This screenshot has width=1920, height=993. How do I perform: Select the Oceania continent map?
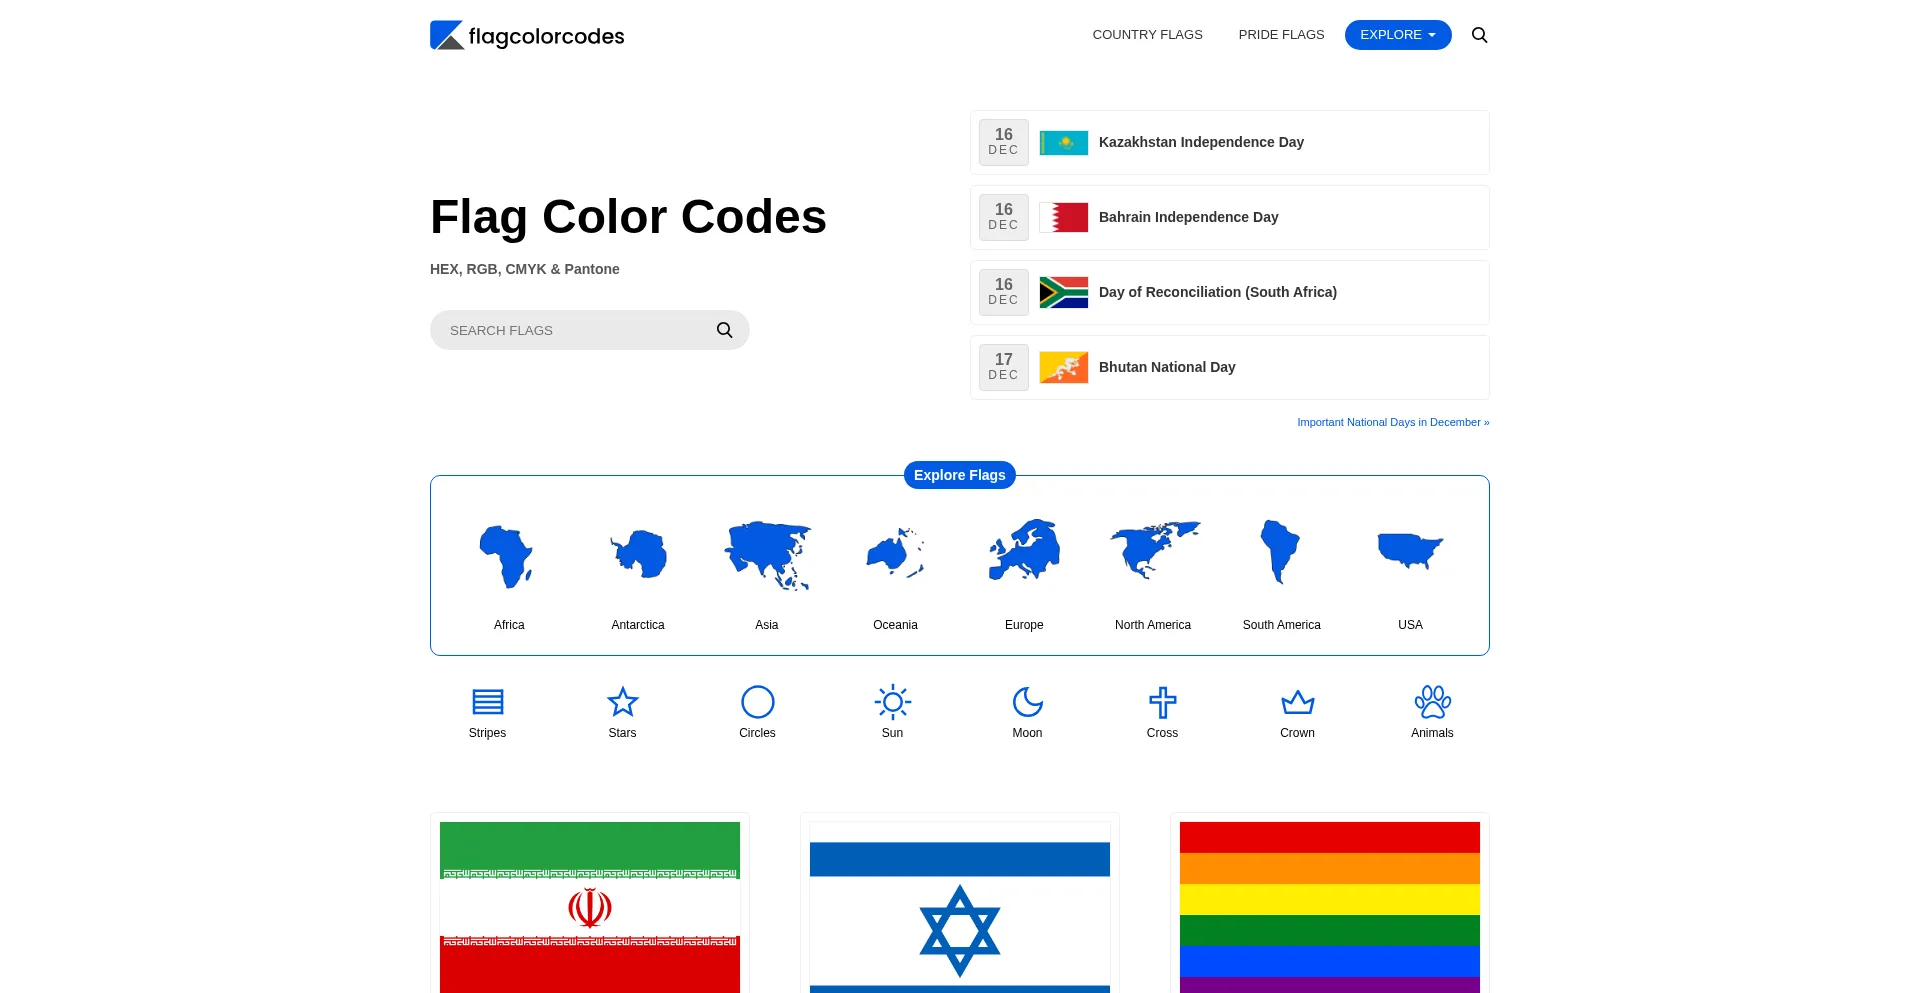(x=895, y=552)
